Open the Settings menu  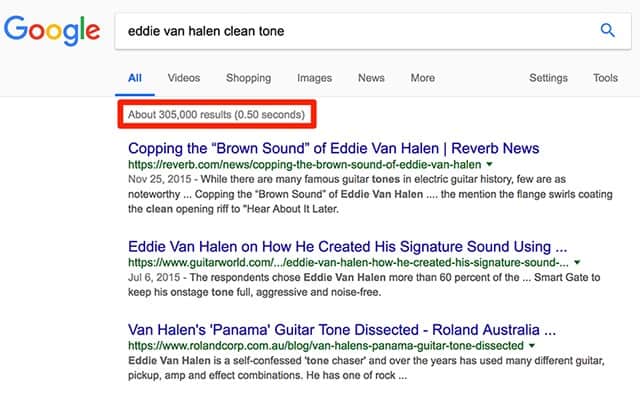pos(548,78)
